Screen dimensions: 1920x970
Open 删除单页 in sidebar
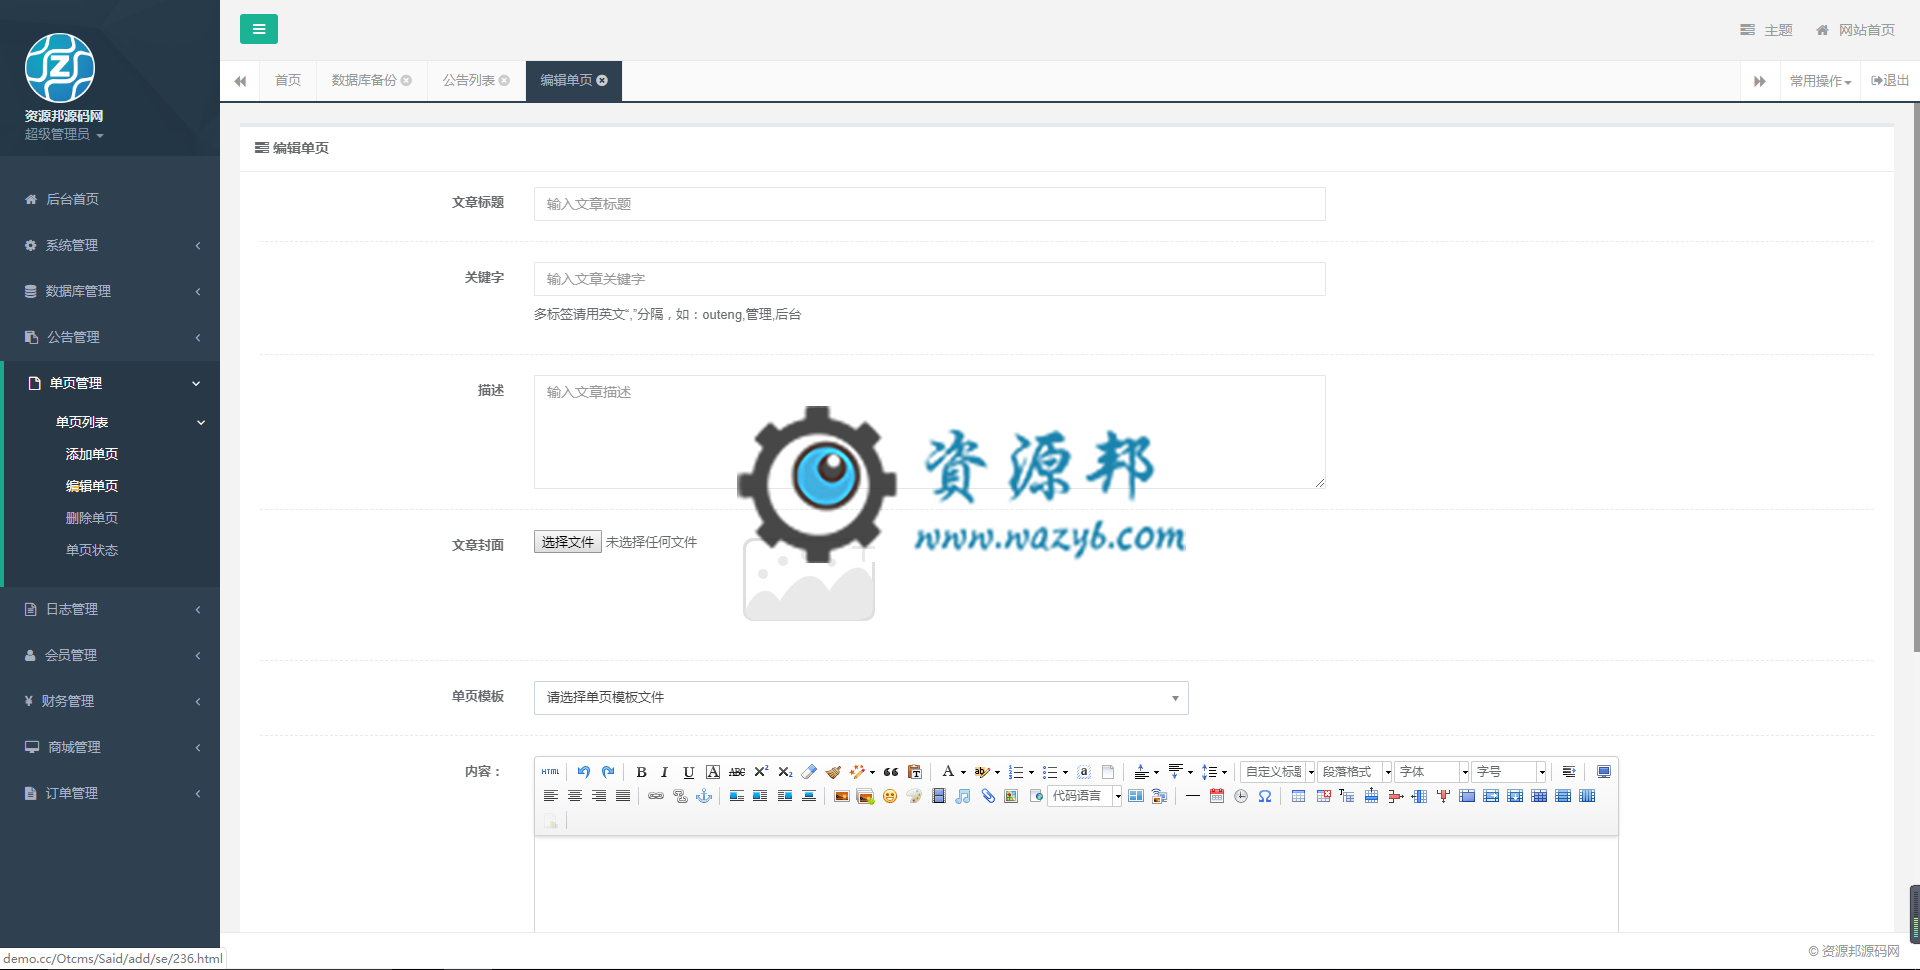point(92,518)
